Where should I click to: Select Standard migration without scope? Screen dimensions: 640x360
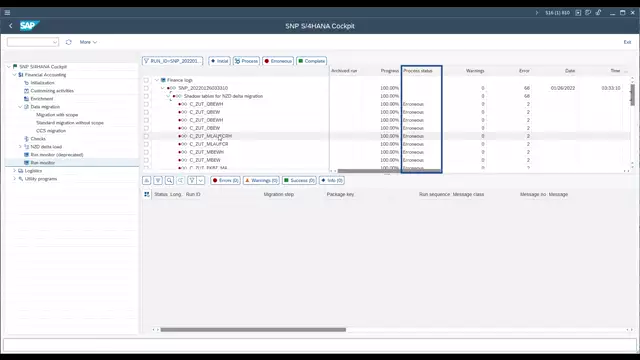pos(70,123)
